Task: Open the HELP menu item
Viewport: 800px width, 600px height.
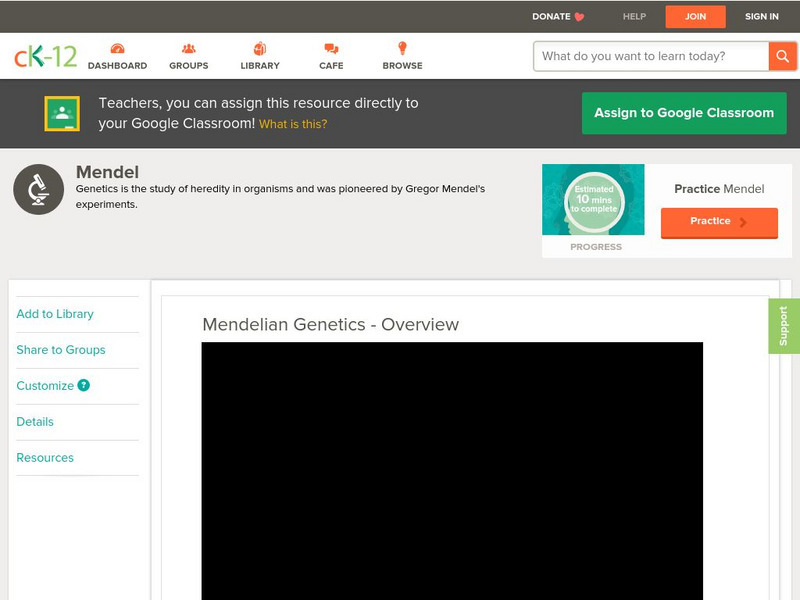Action: click(634, 16)
